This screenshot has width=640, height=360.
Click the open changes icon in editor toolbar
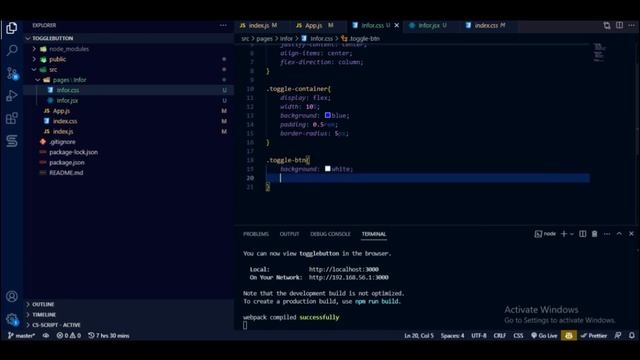tap(607, 25)
